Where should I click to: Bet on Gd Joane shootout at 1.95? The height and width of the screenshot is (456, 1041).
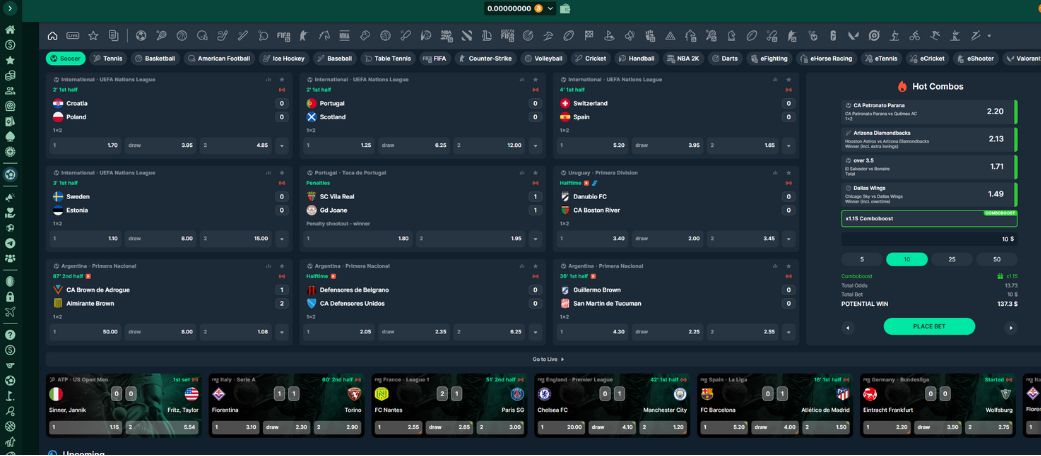(470, 238)
